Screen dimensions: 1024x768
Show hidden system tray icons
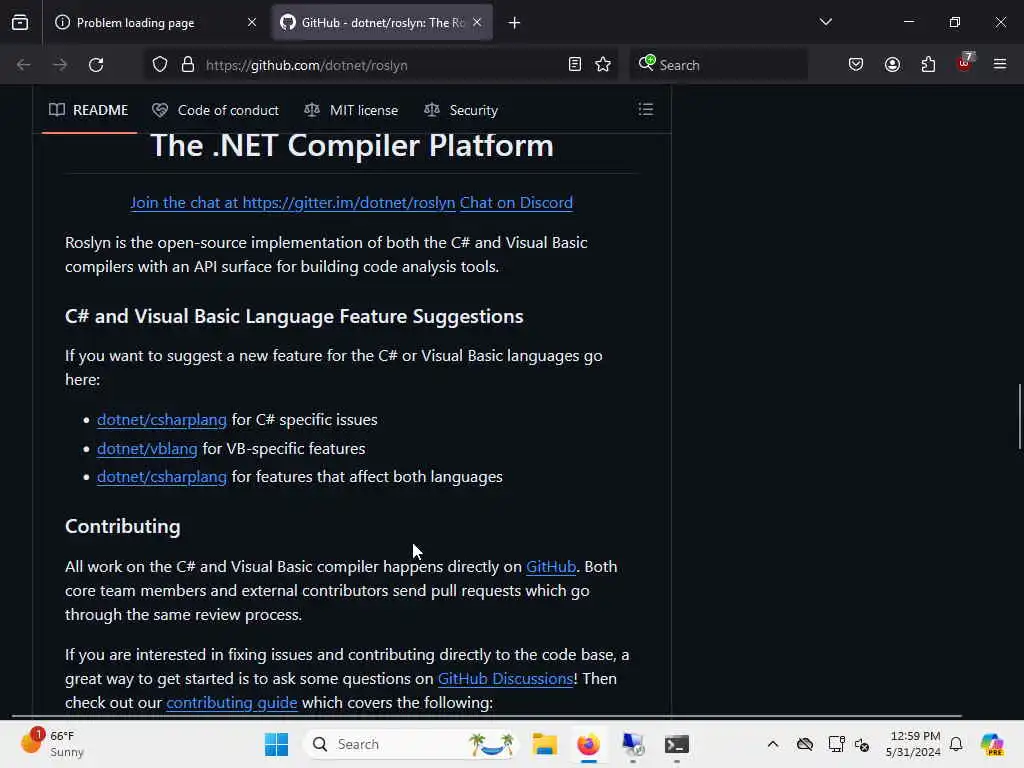tap(773, 744)
